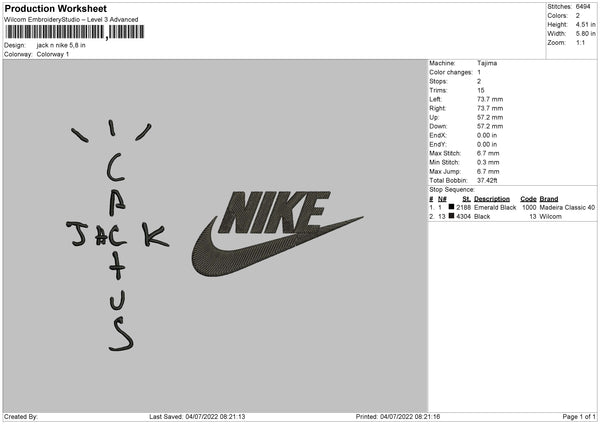600x424 pixels.
Task: Click the 'Page 1 of 1' footer text
Action: pyautogui.click(x=579, y=417)
